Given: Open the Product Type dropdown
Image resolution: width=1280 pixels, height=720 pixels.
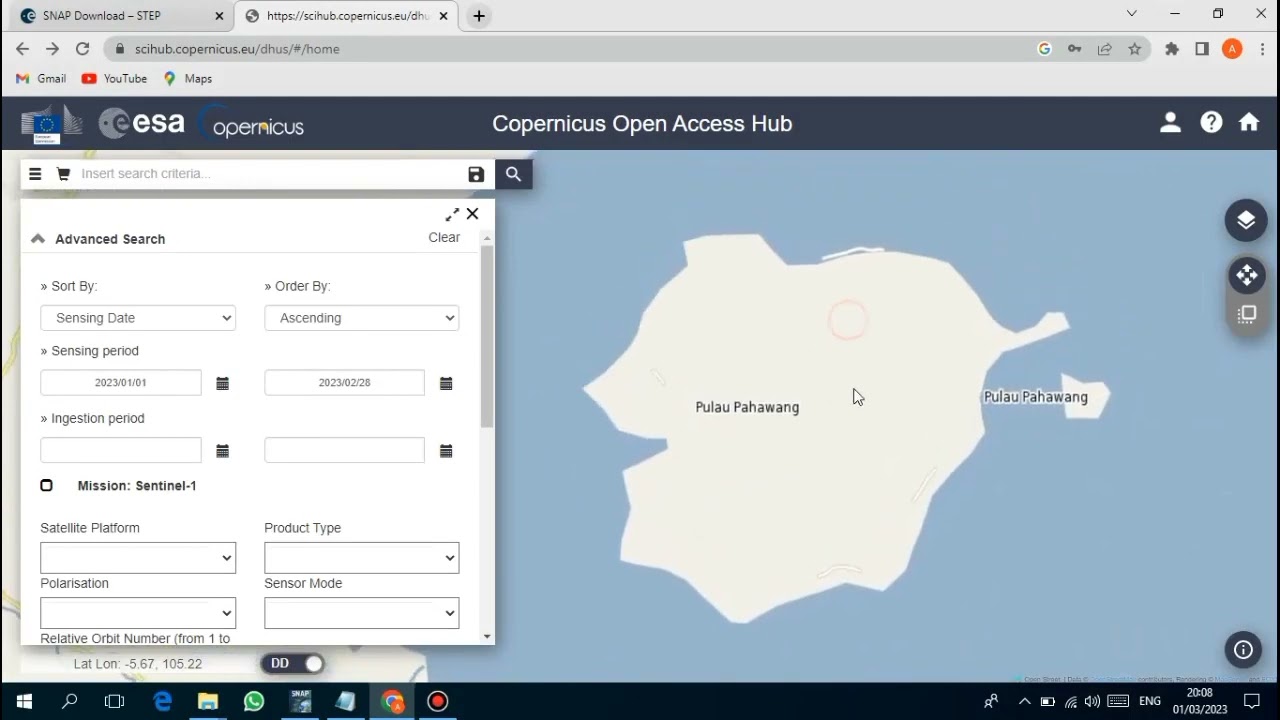Looking at the screenshot, I should tap(362, 558).
